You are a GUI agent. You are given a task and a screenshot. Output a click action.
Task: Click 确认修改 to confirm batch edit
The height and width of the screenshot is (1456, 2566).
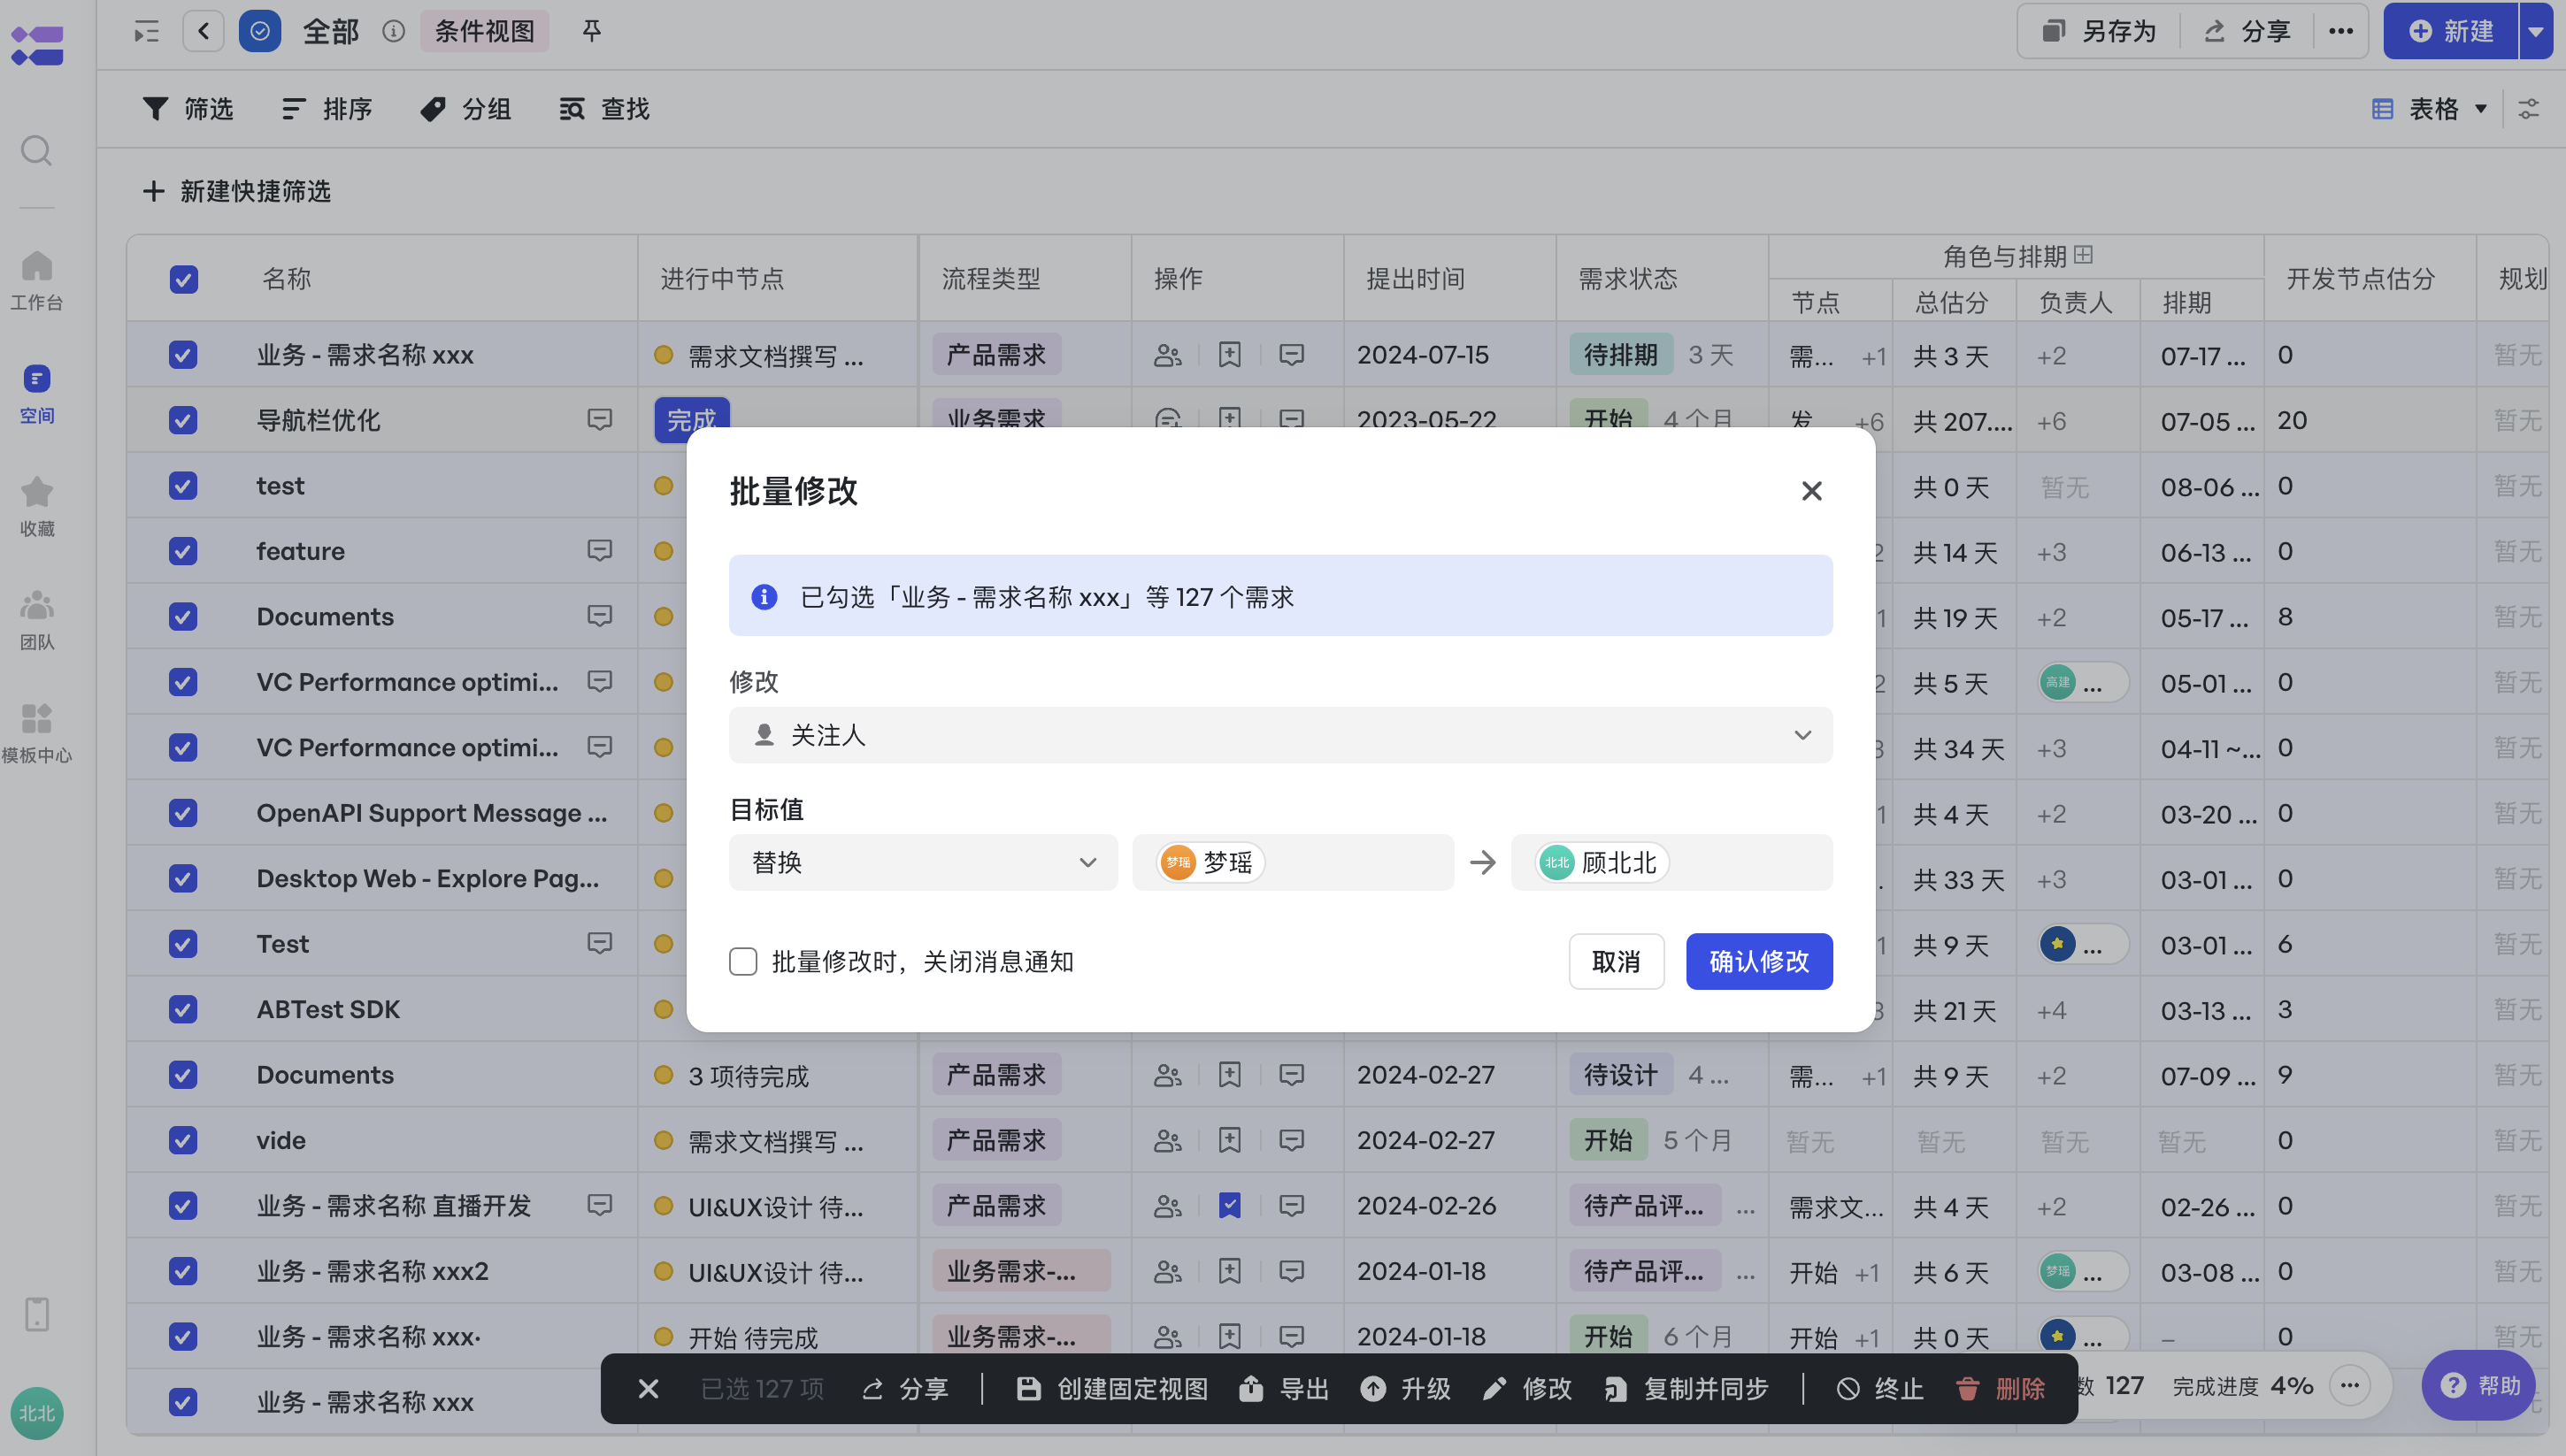[x=1759, y=961]
